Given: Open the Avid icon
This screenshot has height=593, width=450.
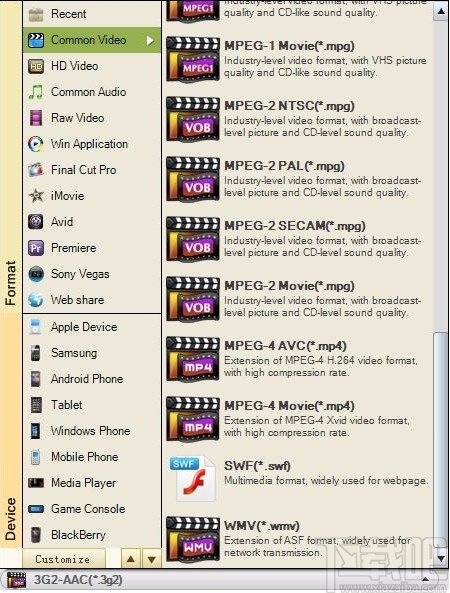Looking at the screenshot, I should click(36, 222).
